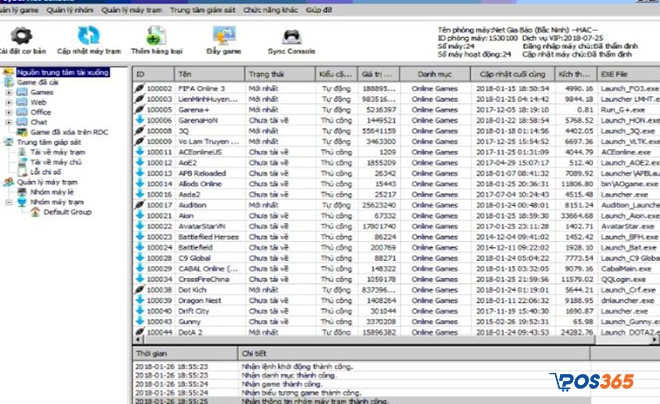Click the status icon beside FIFA Online 3
This screenshot has height=404, width=660.
[140, 89]
